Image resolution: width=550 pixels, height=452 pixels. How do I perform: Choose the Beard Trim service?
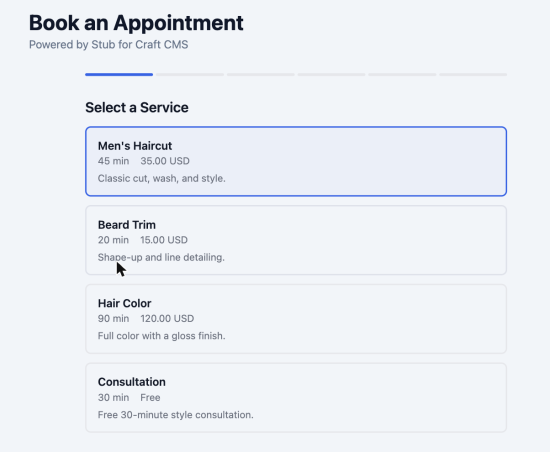(x=296, y=240)
